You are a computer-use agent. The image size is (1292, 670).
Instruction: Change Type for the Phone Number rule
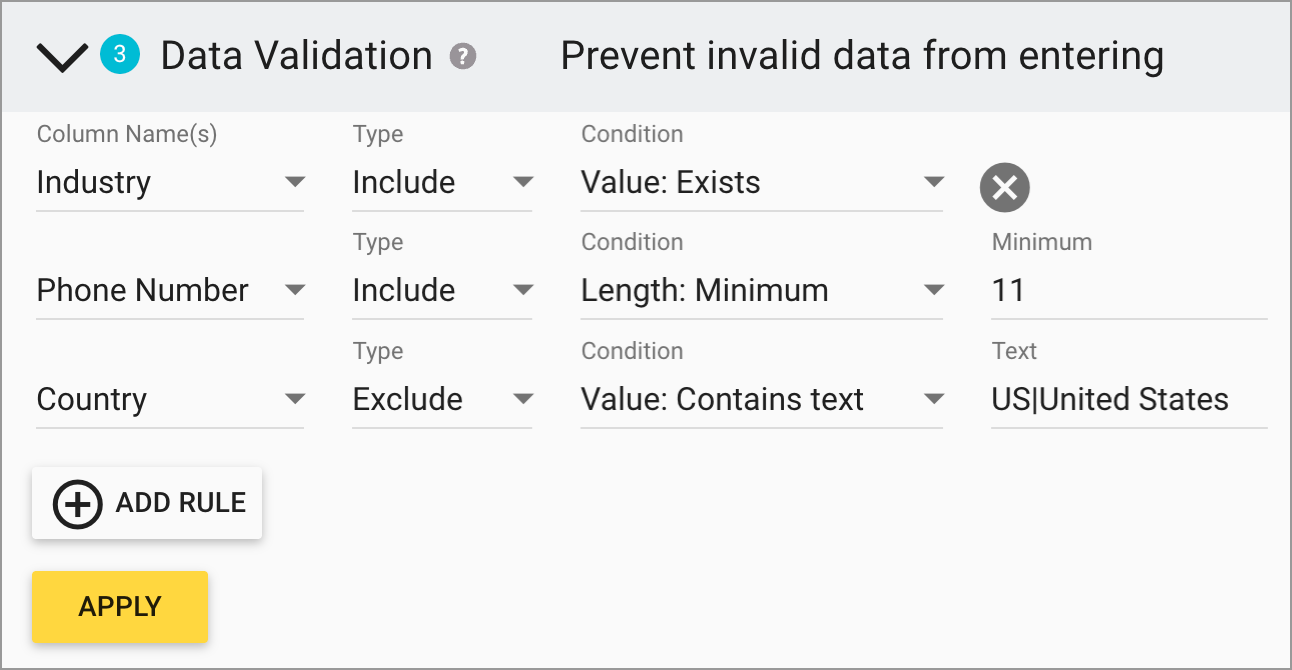(x=441, y=291)
